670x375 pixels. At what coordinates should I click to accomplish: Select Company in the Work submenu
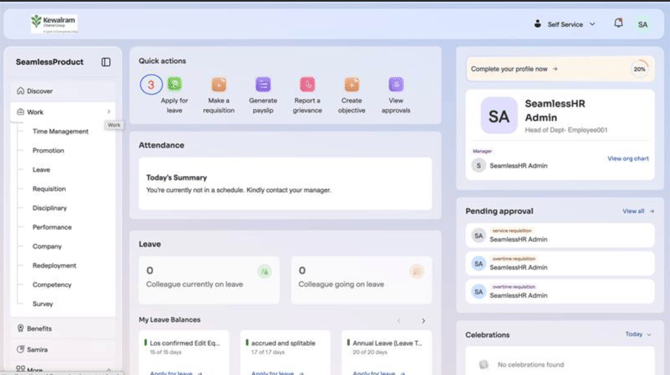point(47,246)
